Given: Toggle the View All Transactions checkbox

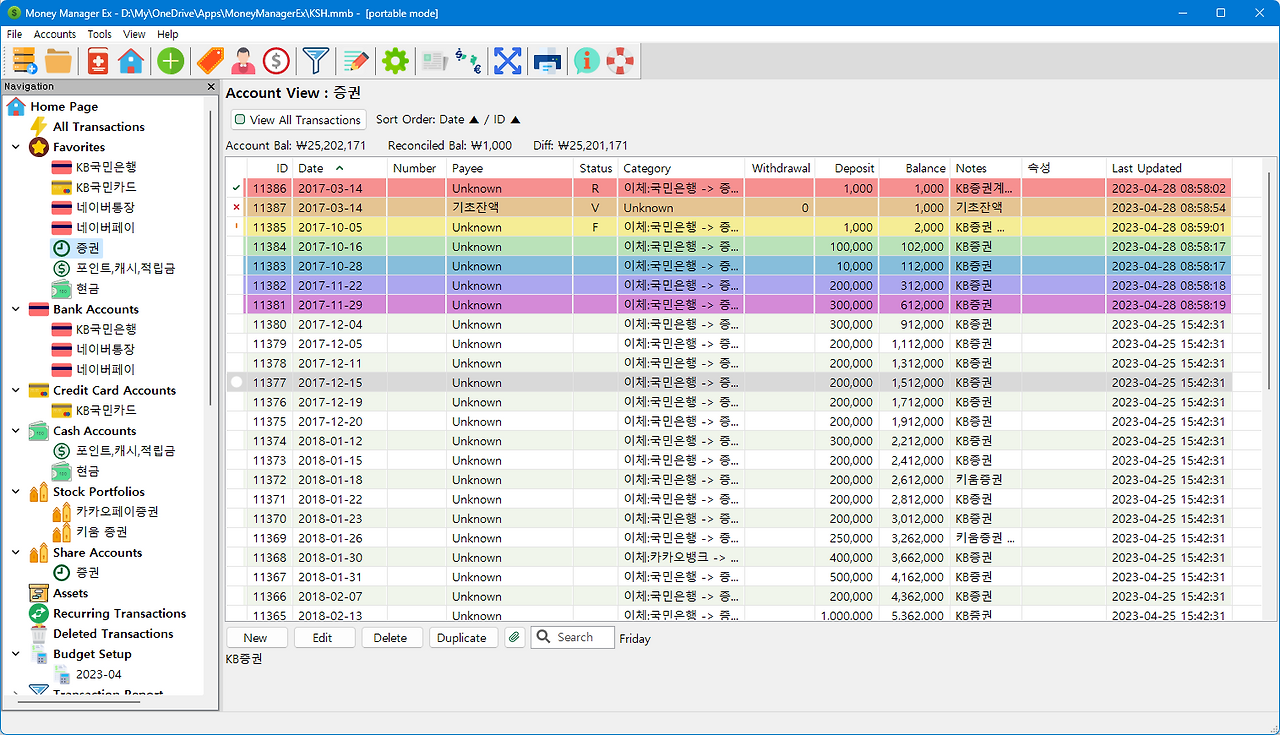Looking at the screenshot, I should (x=241, y=119).
